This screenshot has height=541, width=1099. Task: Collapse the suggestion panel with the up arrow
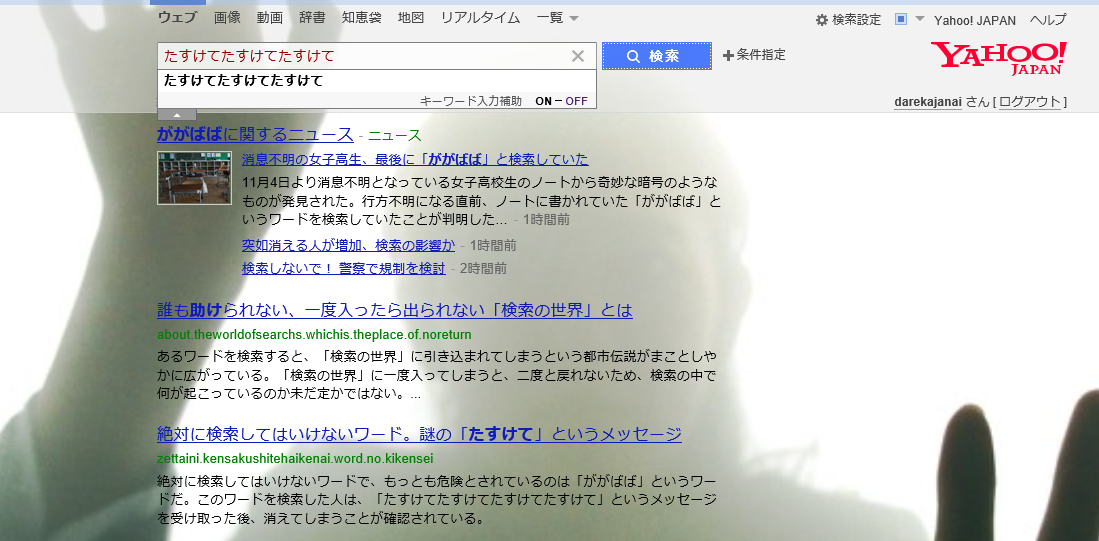pos(177,115)
